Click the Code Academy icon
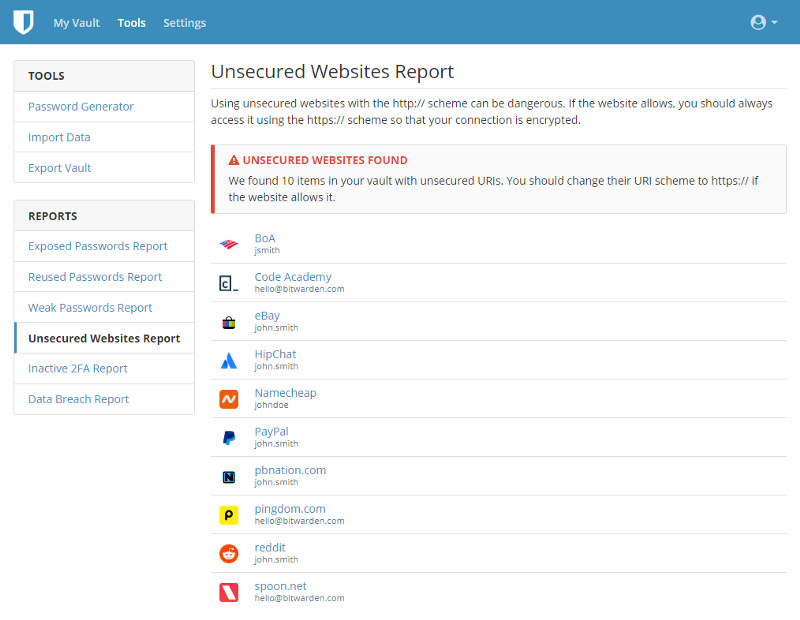Image resolution: width=800 pixels, height=620 pixels. (228, 283)
